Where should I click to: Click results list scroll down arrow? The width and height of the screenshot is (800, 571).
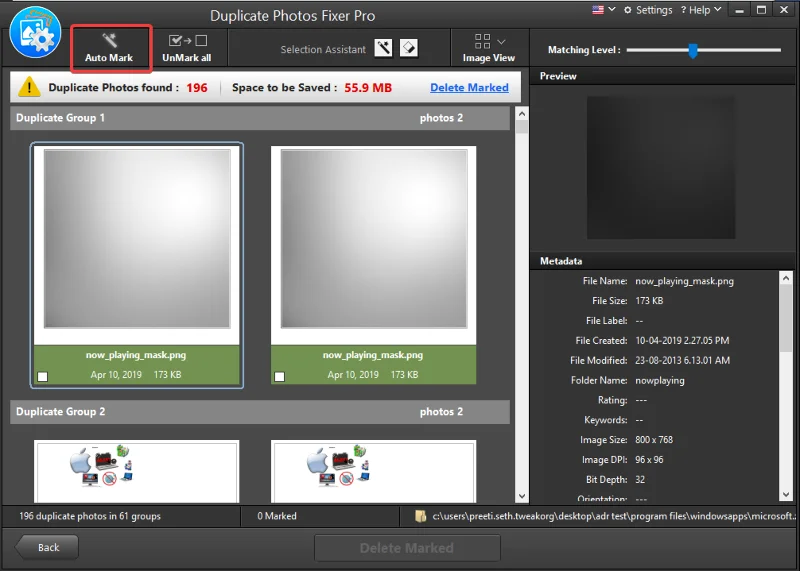(x=521, y=496)
